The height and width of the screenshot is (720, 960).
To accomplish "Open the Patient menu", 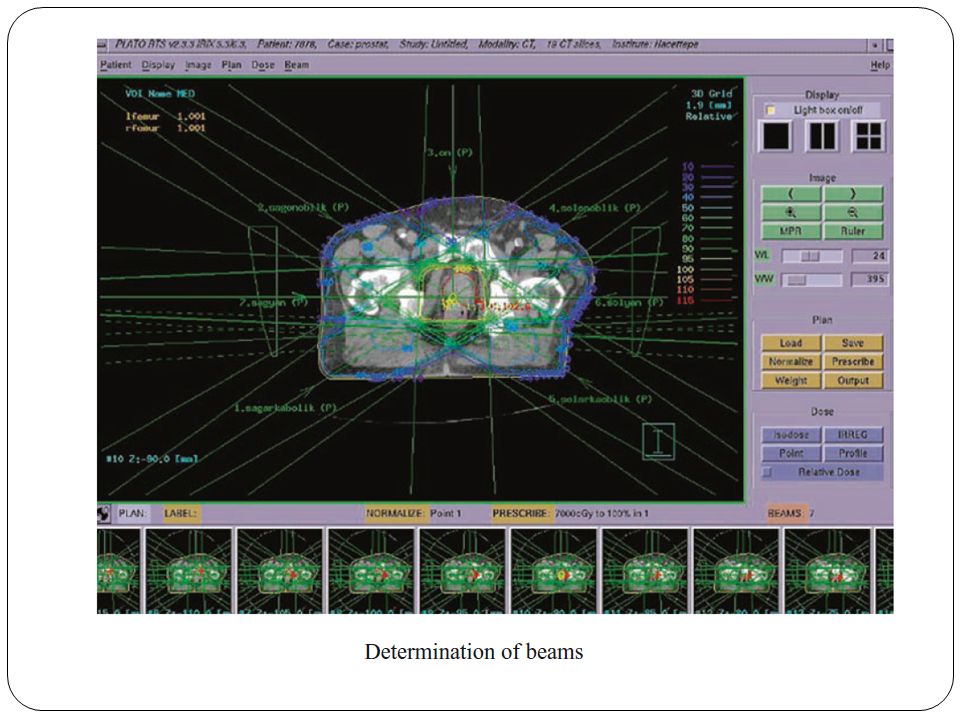I will pos(116,65).
